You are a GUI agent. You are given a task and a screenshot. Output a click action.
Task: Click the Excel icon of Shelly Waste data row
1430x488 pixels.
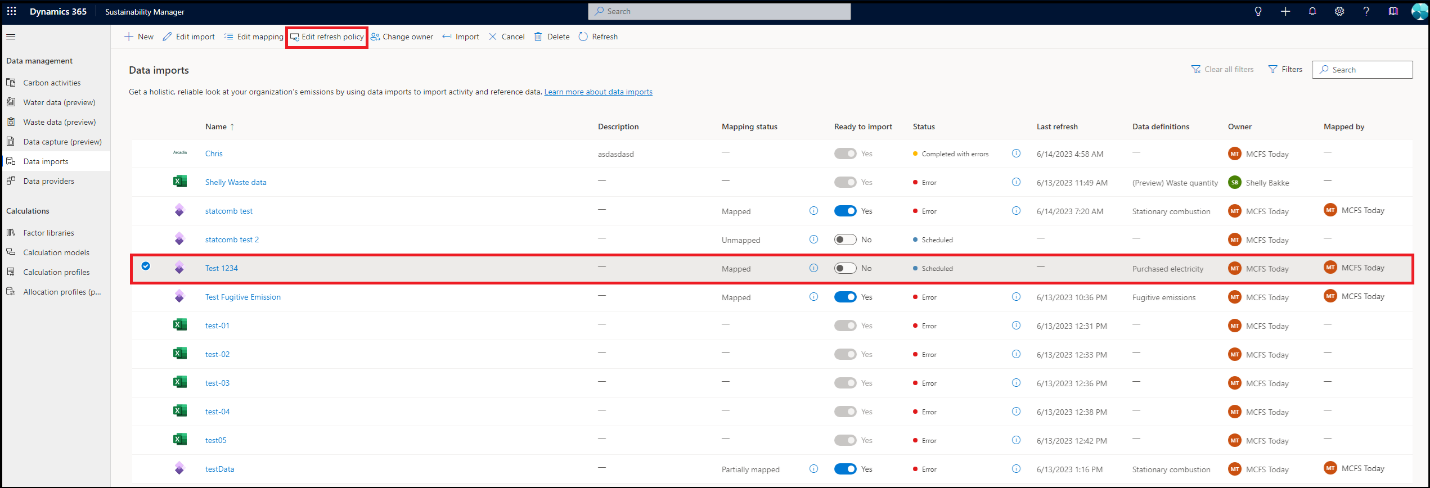point(180,182)
